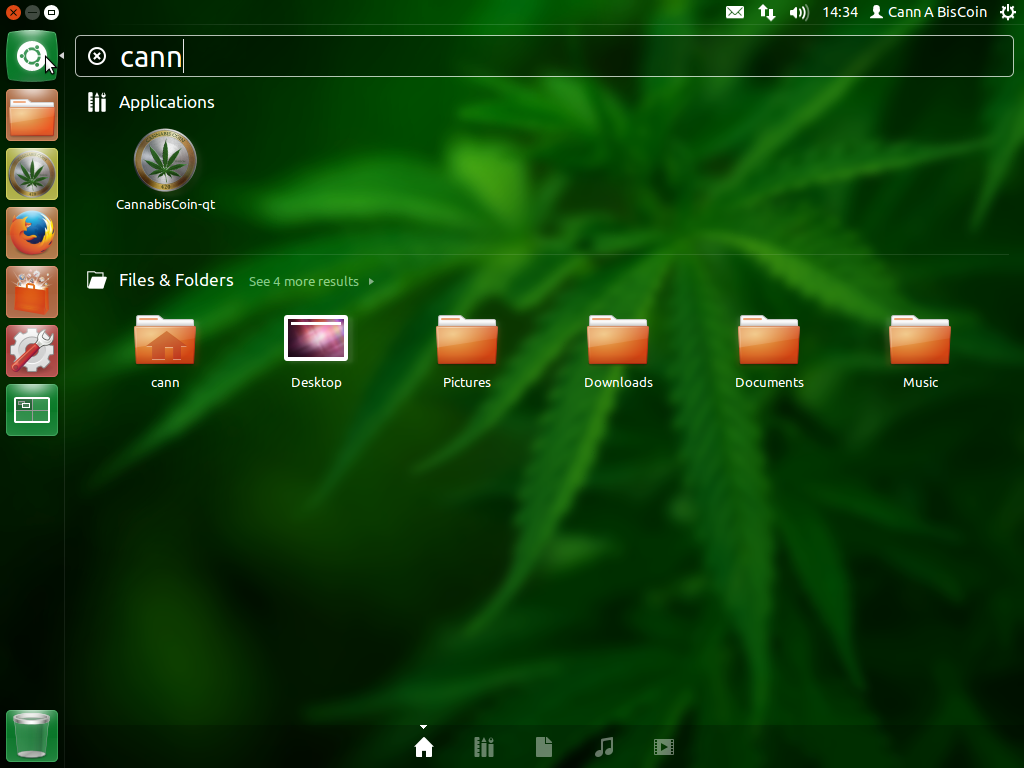This screenshot has height=768, width=1024.
Task: Switch to the Applications lens
Action: 484,746
